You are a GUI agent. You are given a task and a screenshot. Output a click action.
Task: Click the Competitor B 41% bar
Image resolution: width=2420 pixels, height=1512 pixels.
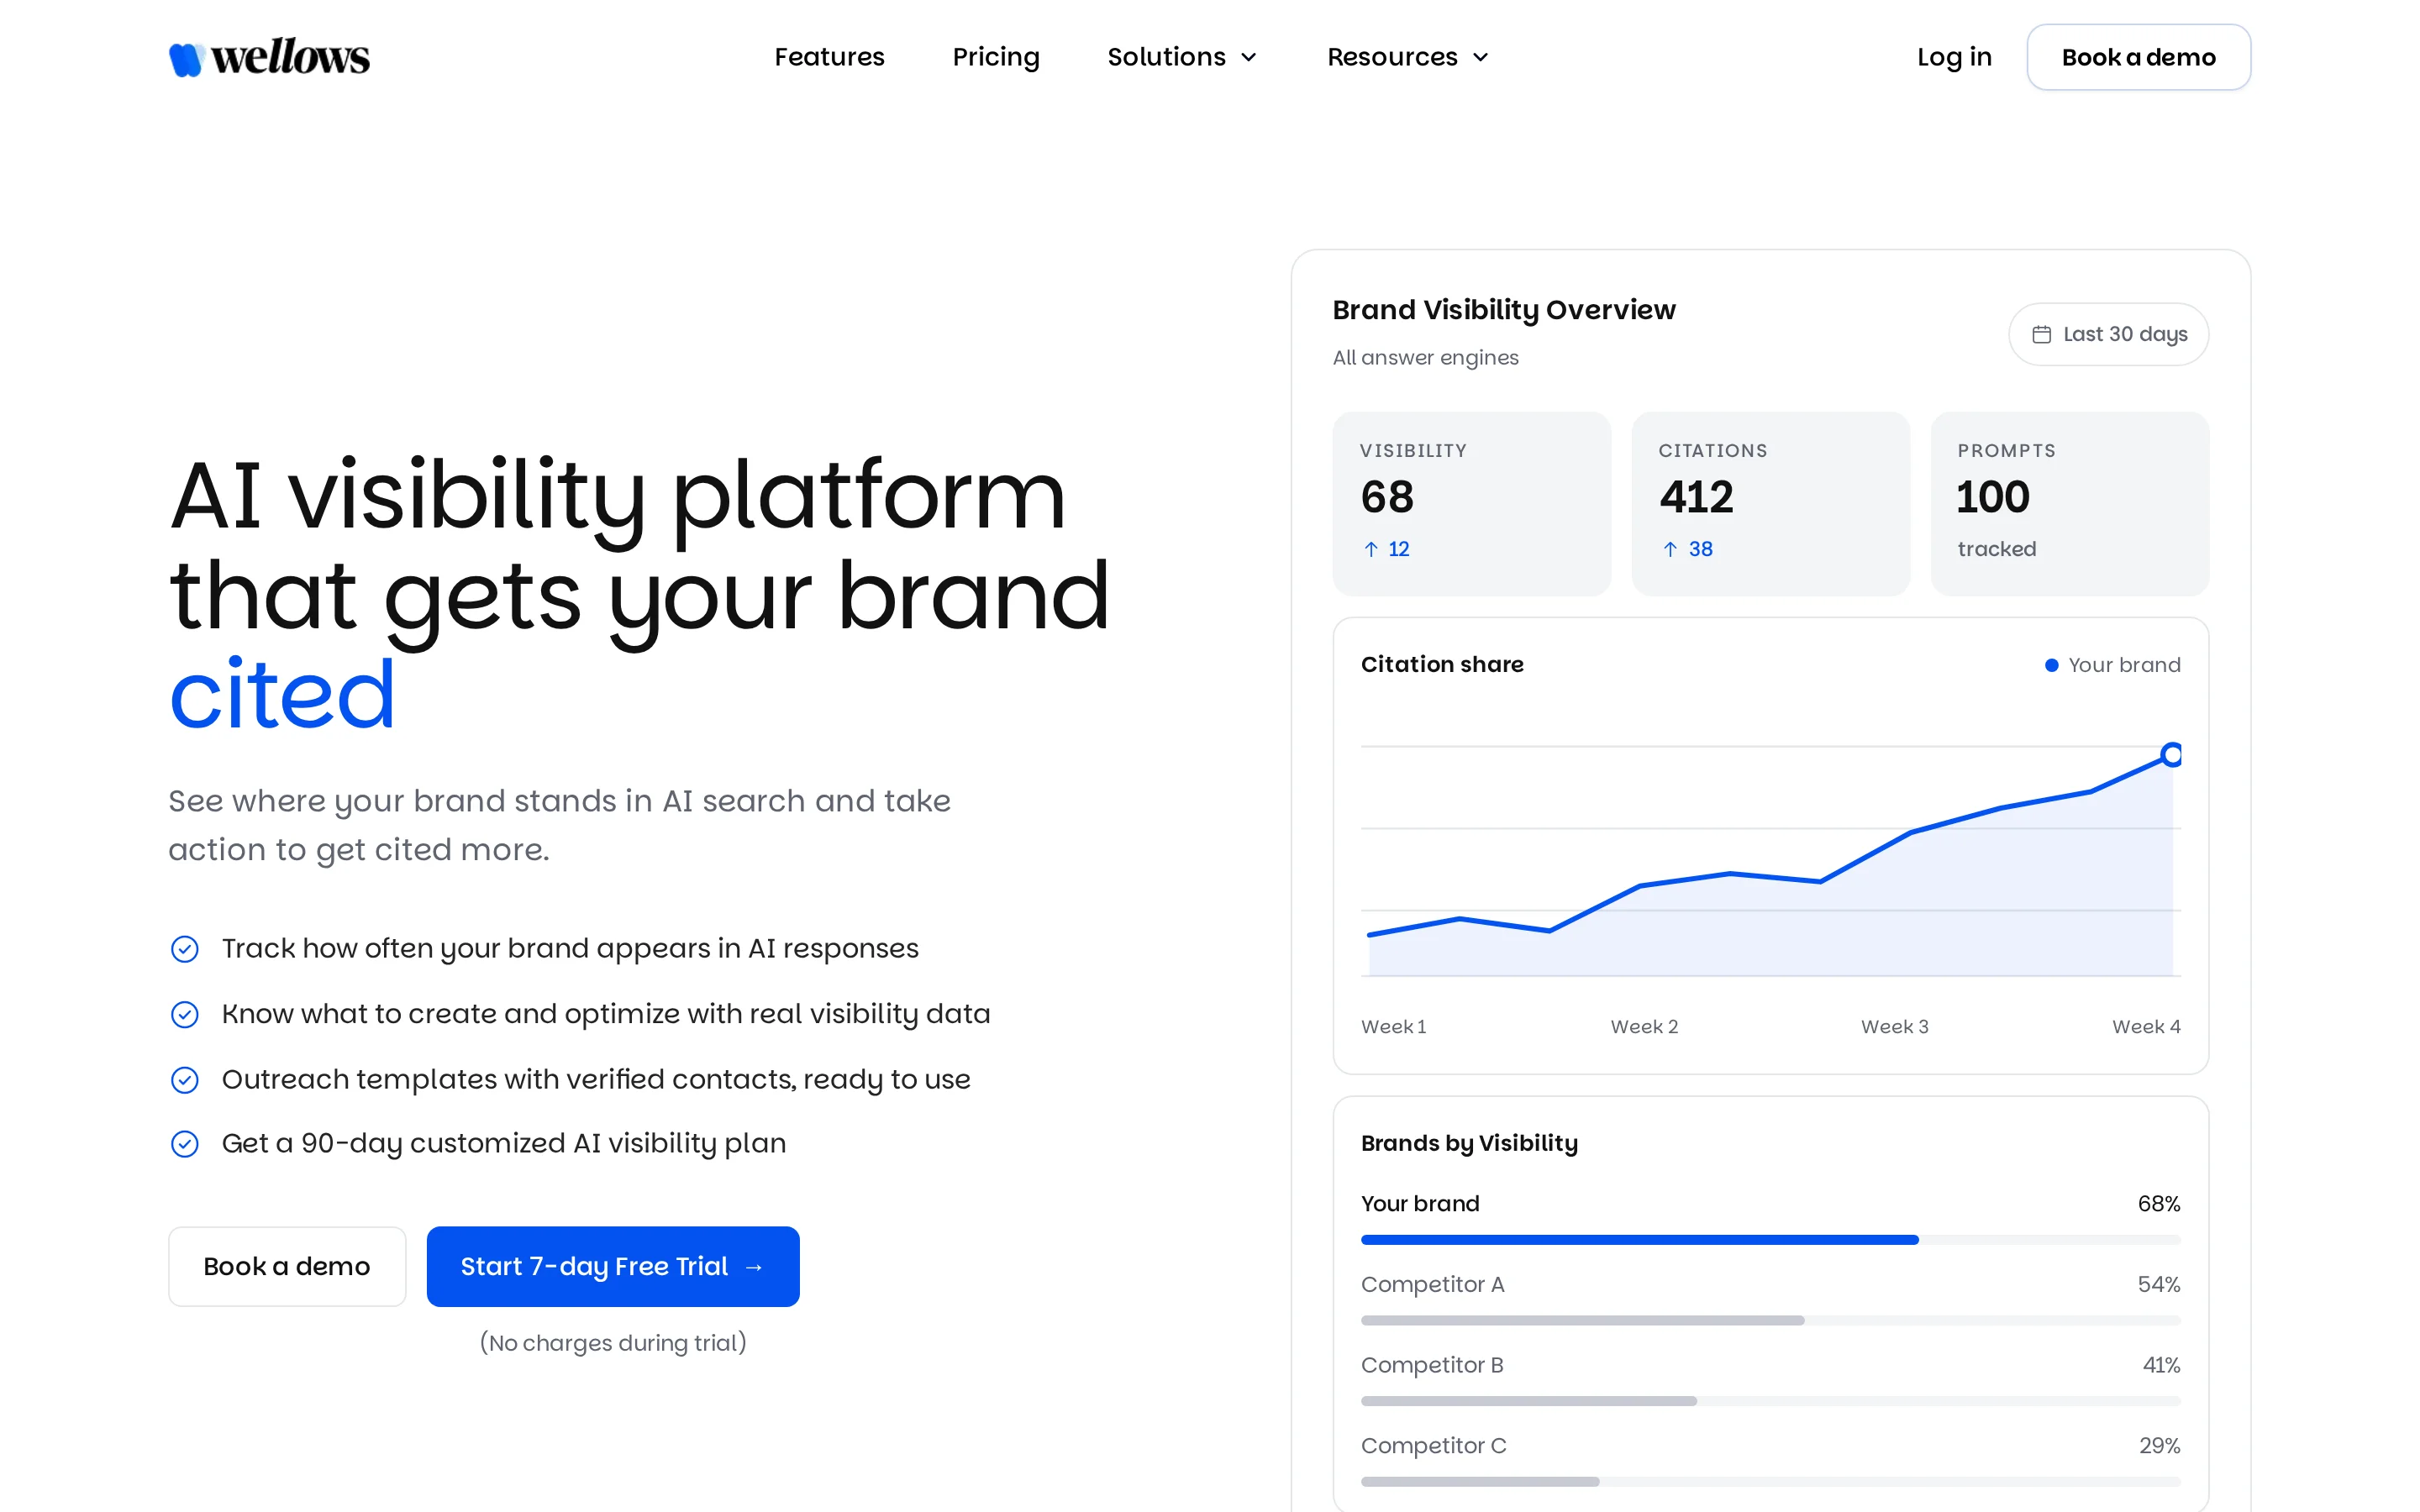1770,1401
